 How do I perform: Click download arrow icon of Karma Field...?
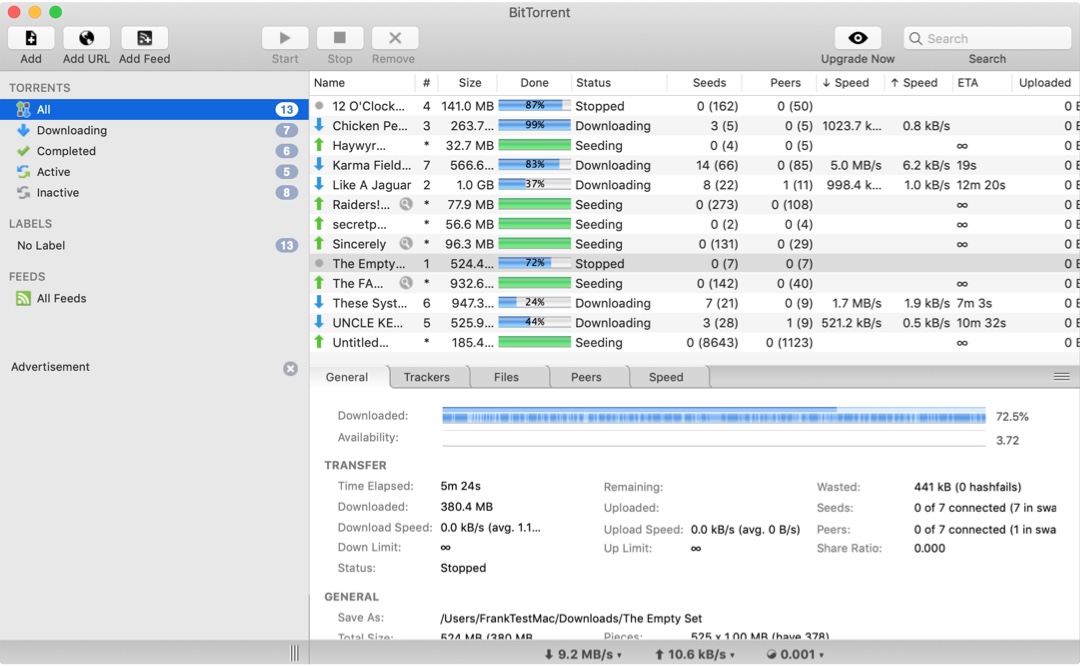(319, 165)
